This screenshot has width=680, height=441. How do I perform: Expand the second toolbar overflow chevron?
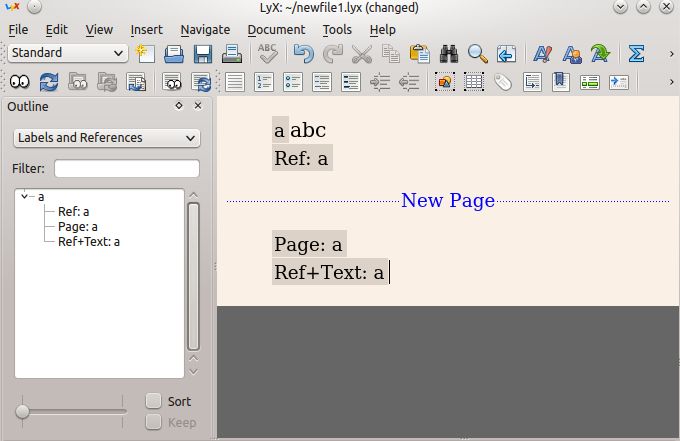(x=671, y=82)
